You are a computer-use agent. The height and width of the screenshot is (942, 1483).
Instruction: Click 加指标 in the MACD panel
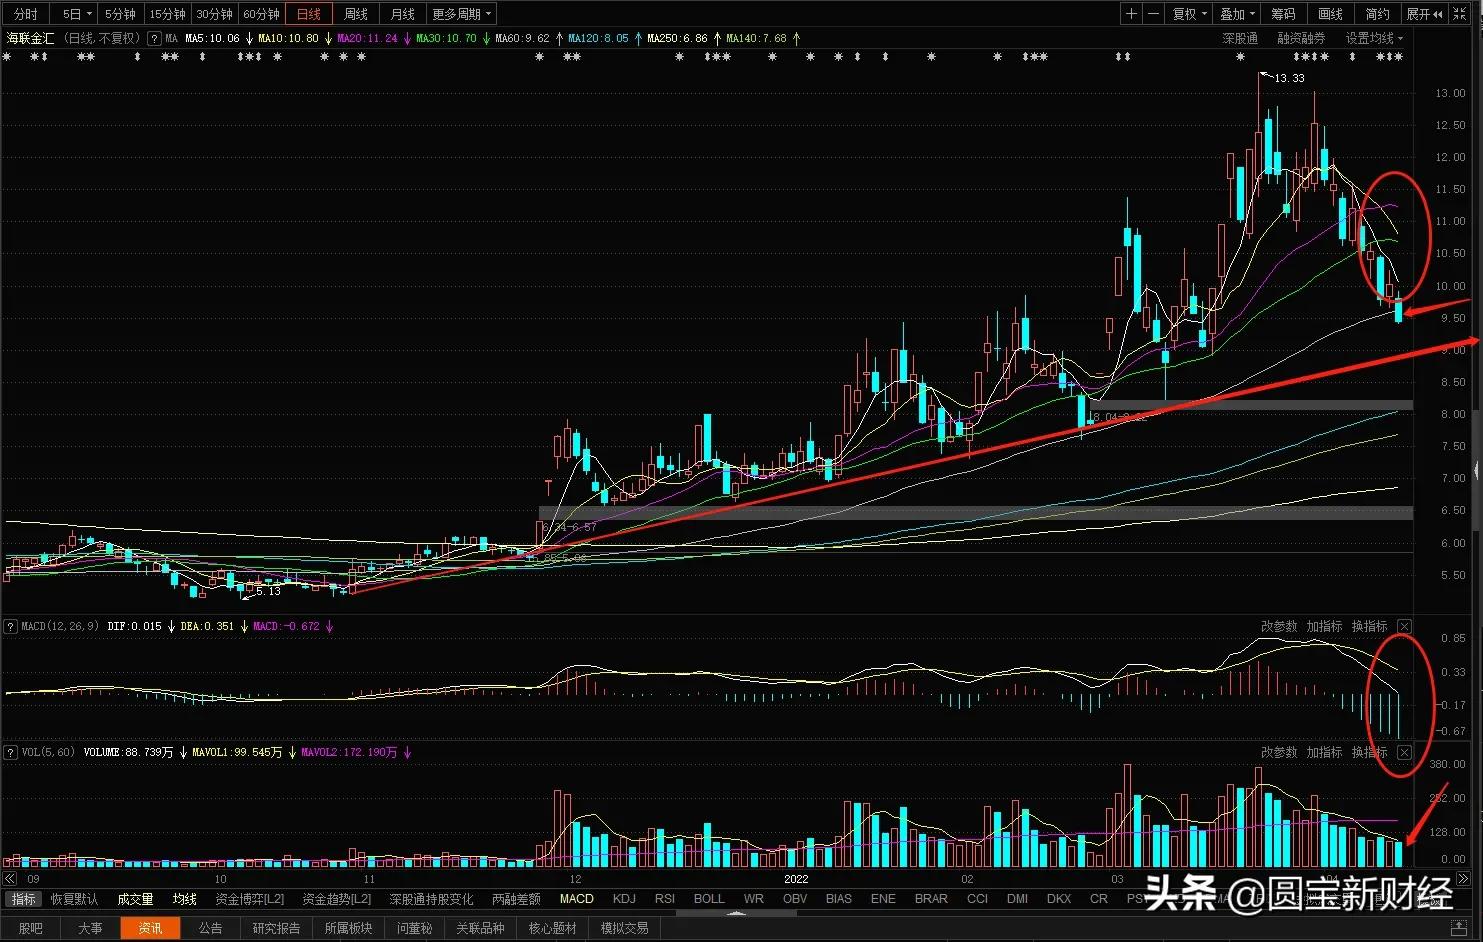(x=1324, y=627)
